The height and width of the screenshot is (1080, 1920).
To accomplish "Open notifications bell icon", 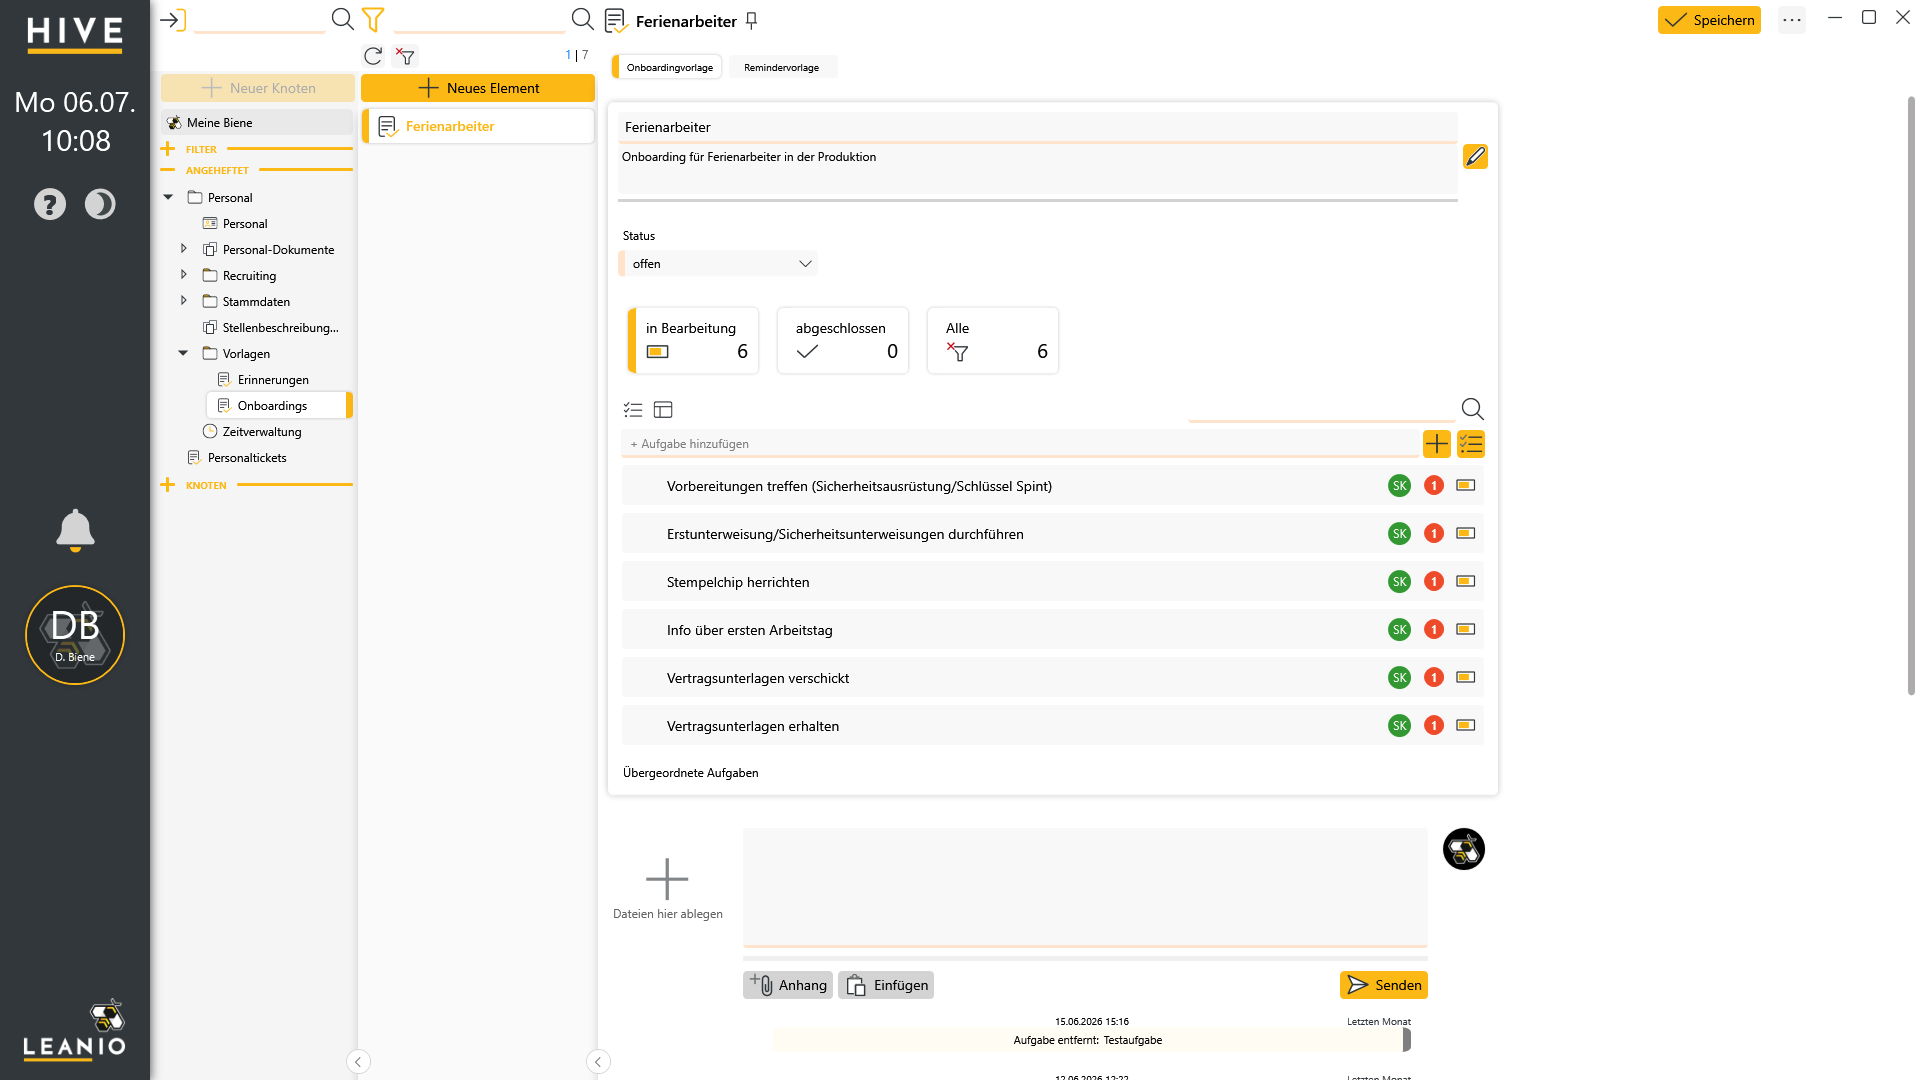I will click(75, 530).
